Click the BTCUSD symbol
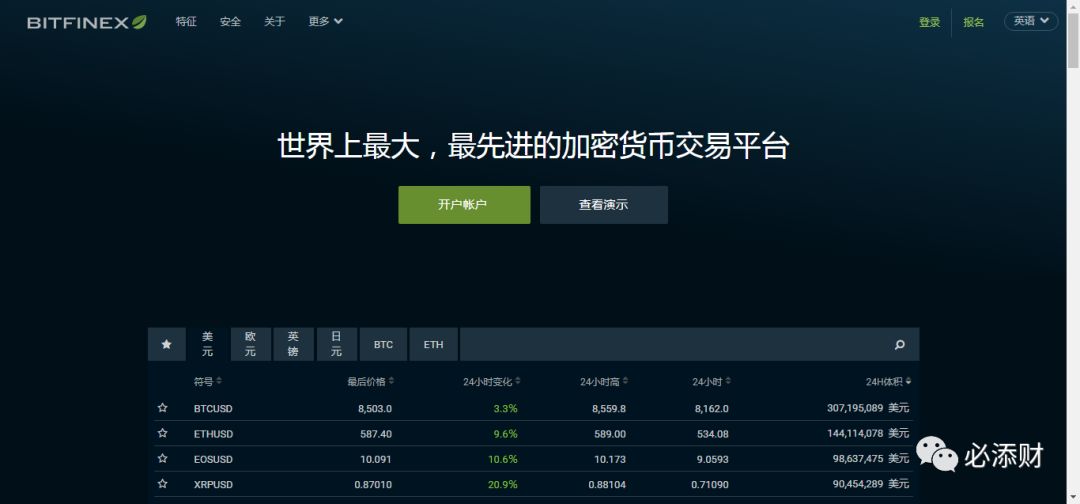 coord(213,408)
